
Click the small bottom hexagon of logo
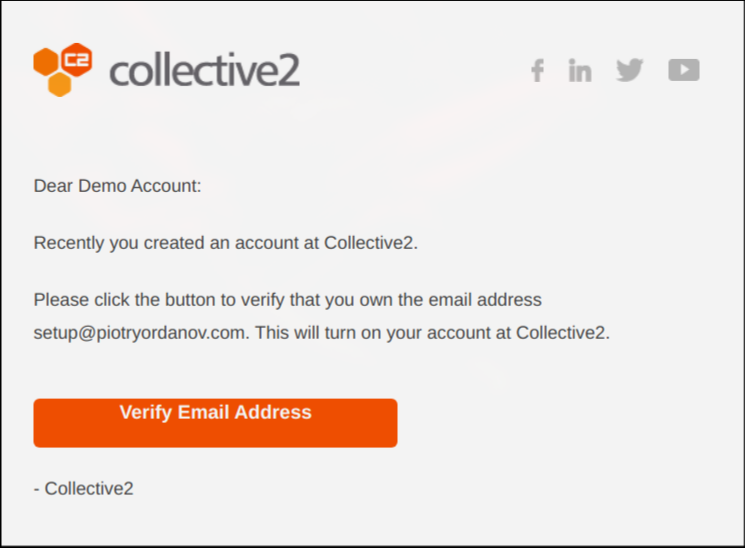[60, 85]
